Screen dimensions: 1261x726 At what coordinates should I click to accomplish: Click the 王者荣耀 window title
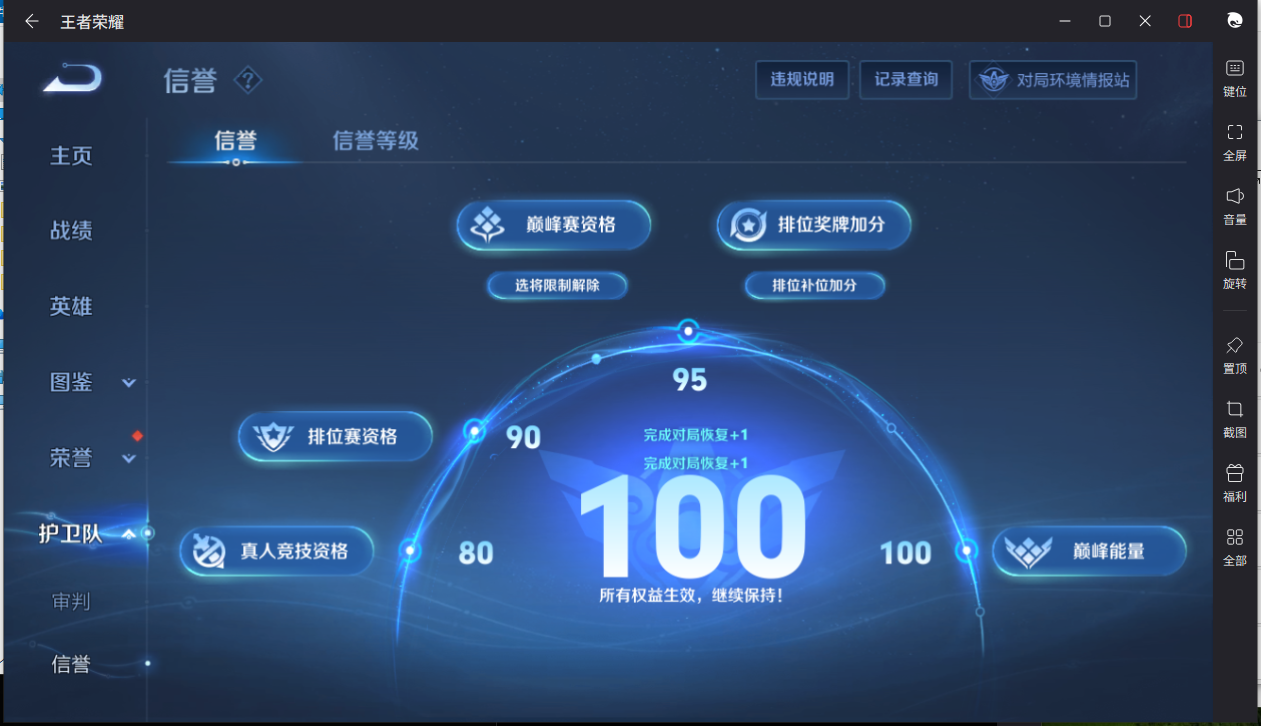coord(92,21)
